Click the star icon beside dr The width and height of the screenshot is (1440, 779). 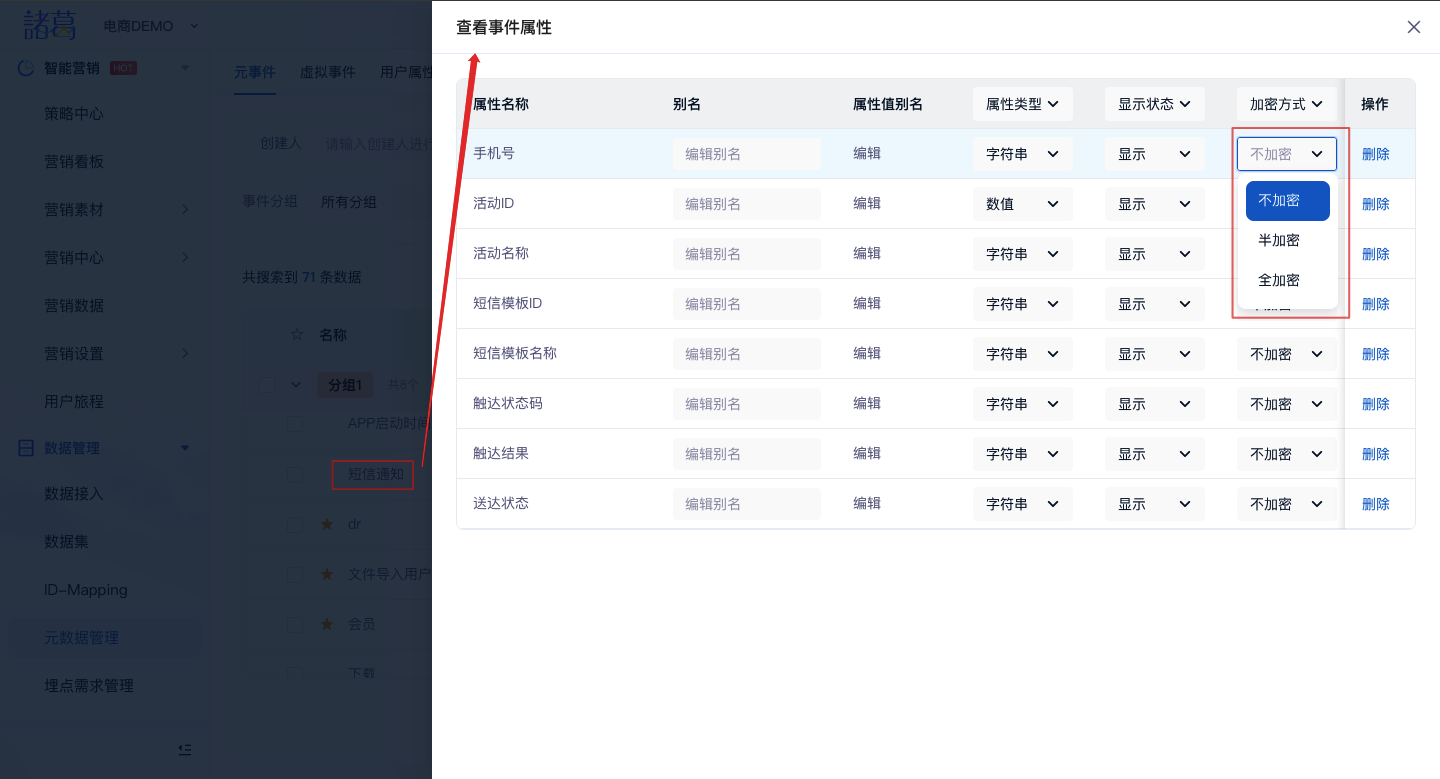pos(326,524)
